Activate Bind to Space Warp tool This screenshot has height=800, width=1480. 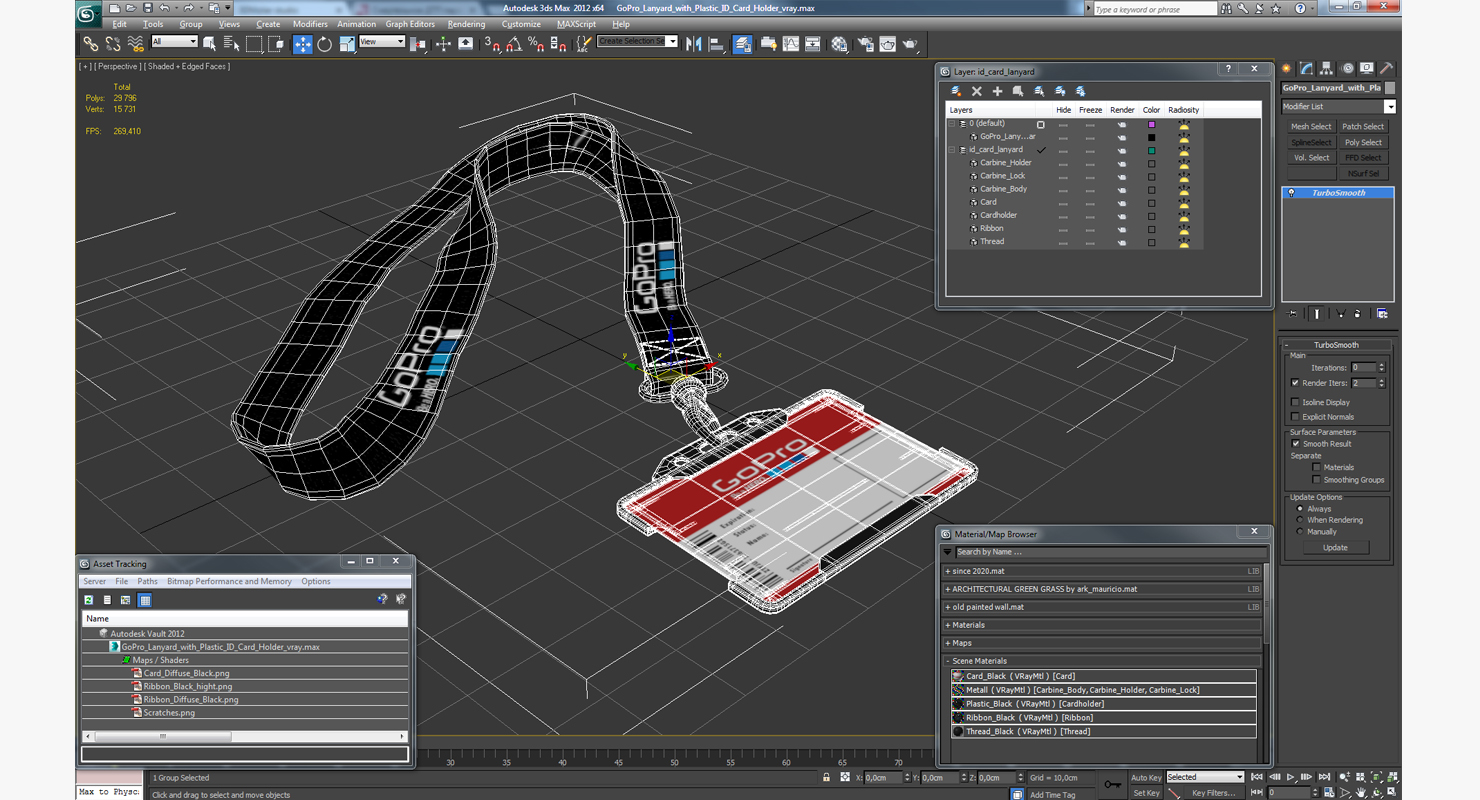pos(136,44)
